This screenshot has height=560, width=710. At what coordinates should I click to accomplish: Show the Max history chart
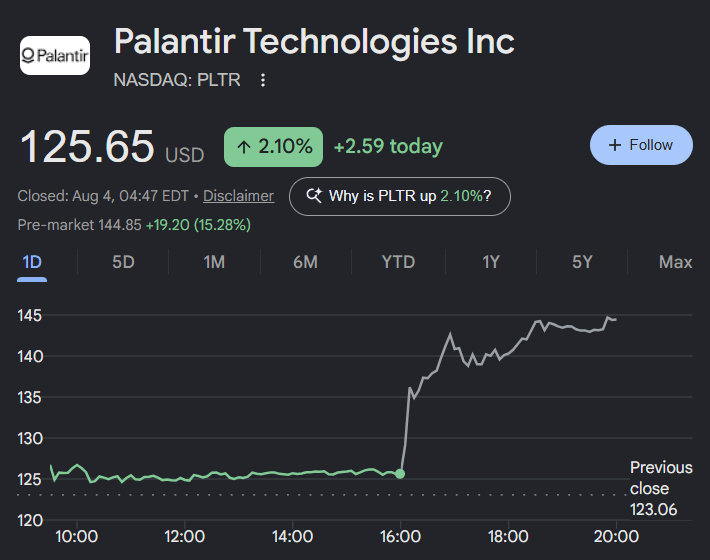(676, 262)
